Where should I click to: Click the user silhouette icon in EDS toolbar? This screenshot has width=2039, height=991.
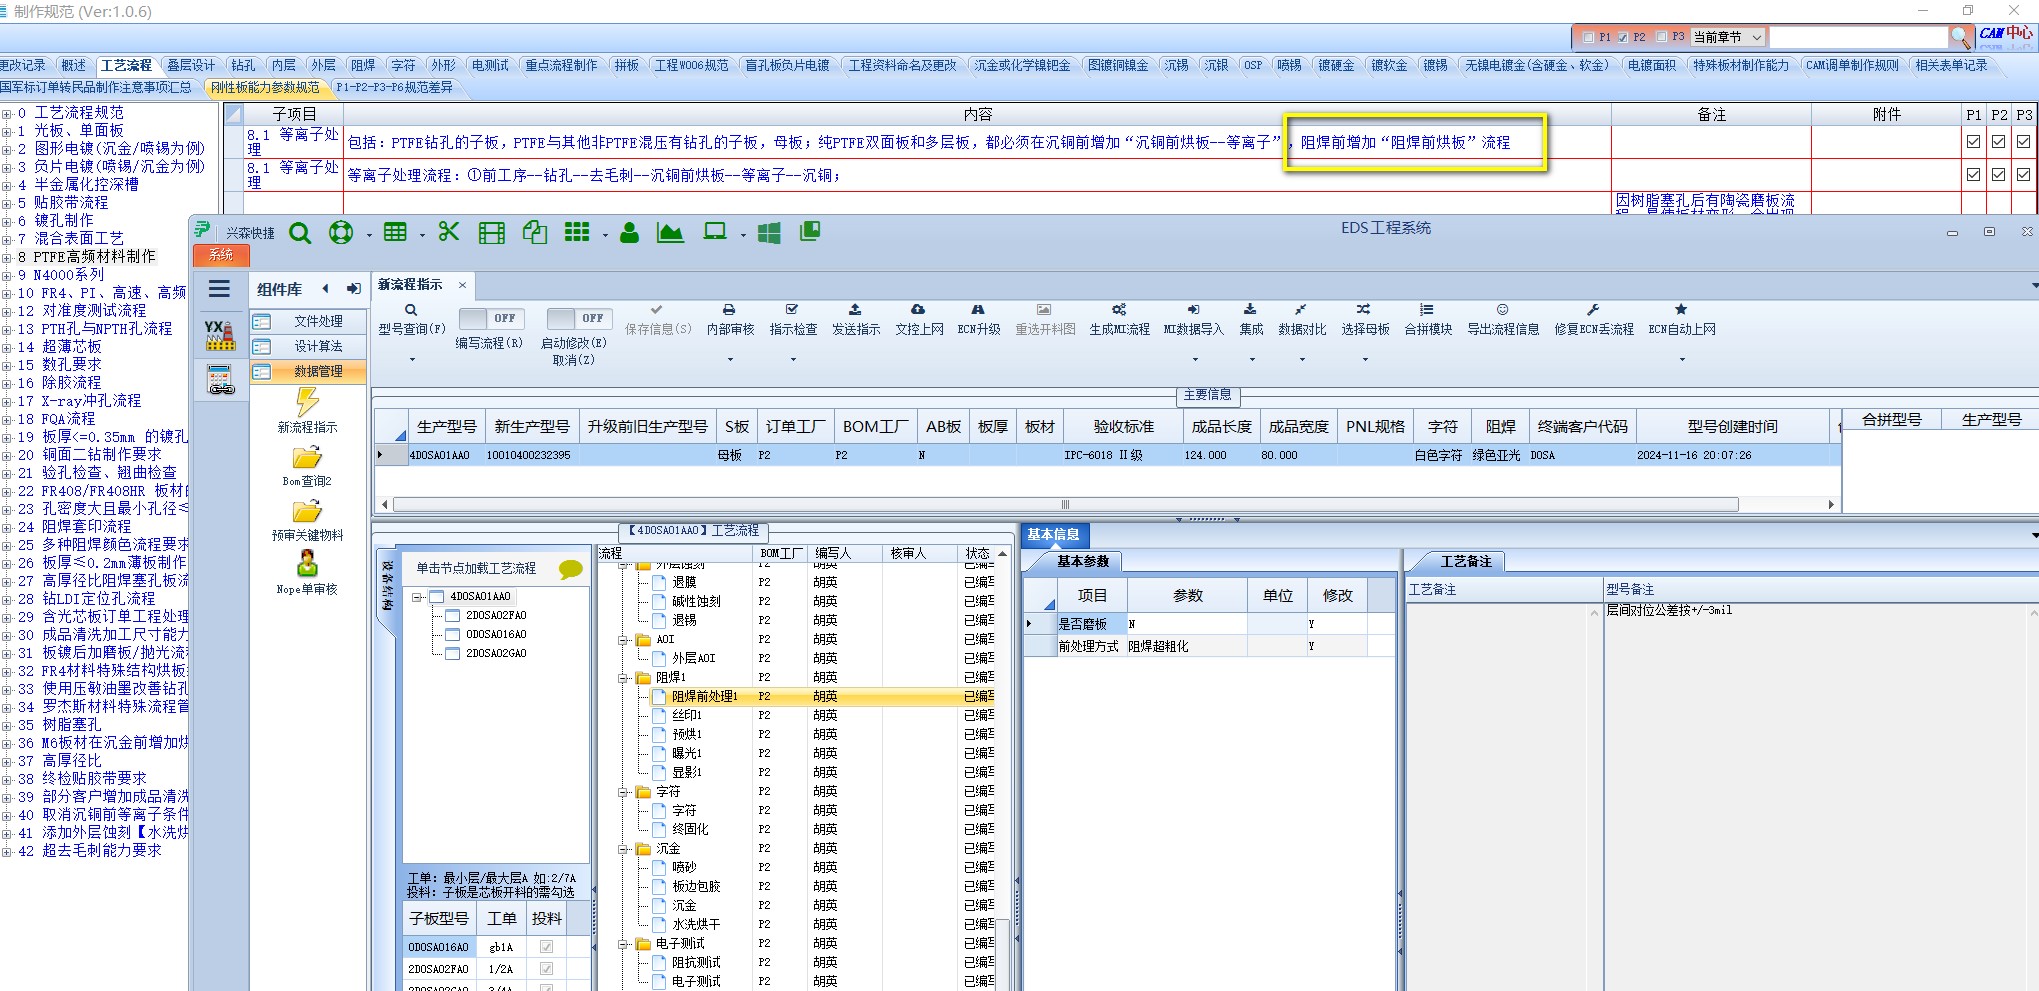pyautogui.click(x=629, y=233)
